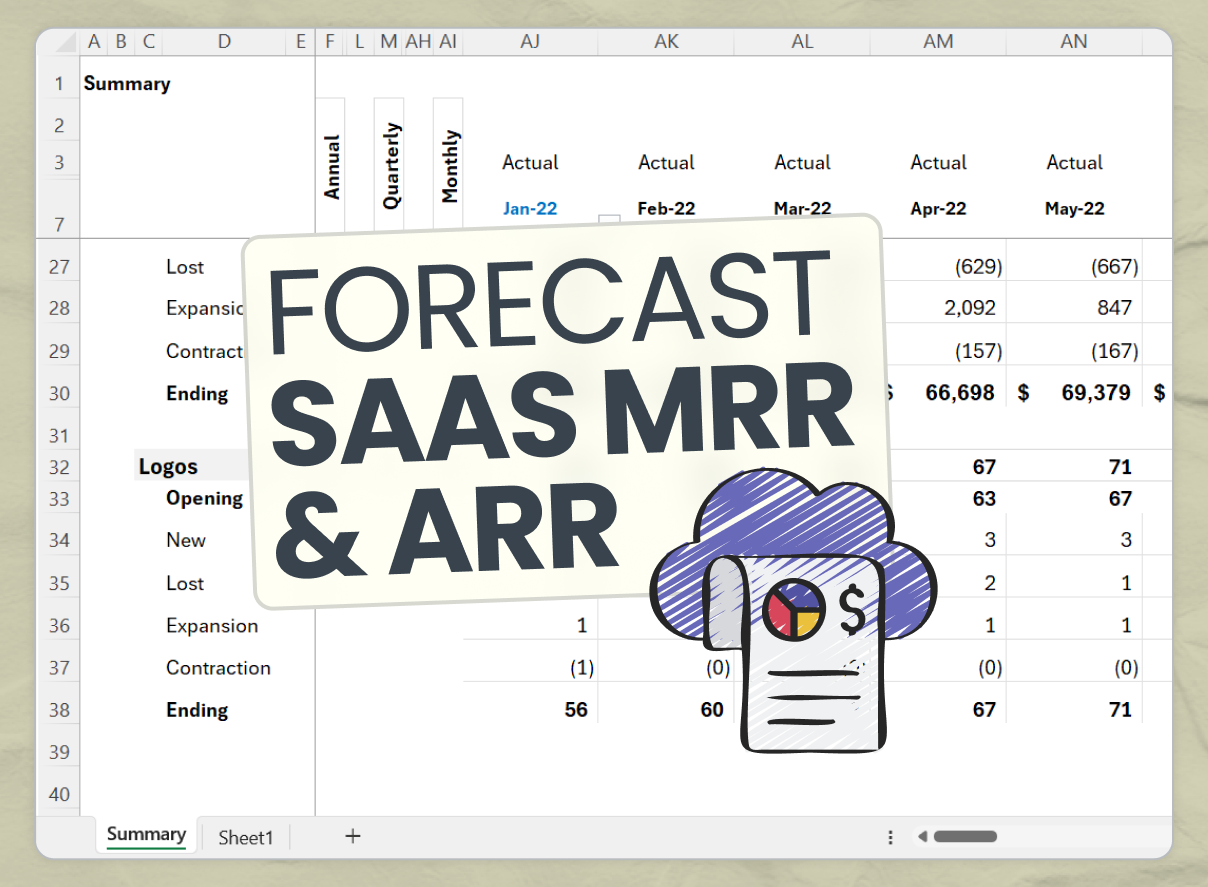Click the sheet navigation ellipsis icon

pyautogui.click(x=890, y=836)
